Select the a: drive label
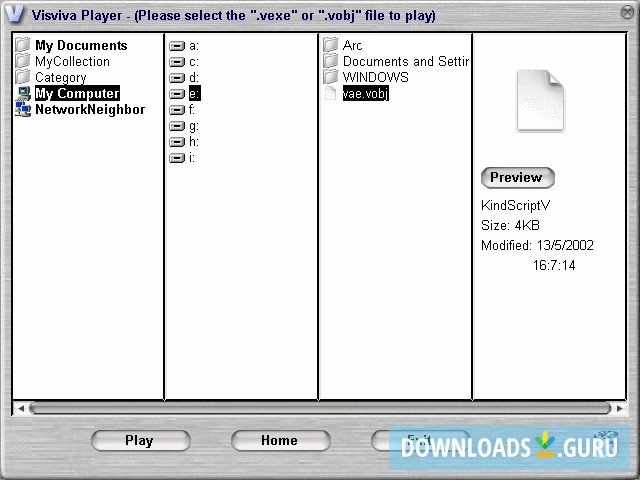Screen dimensions: 640x480 [194, 46]
